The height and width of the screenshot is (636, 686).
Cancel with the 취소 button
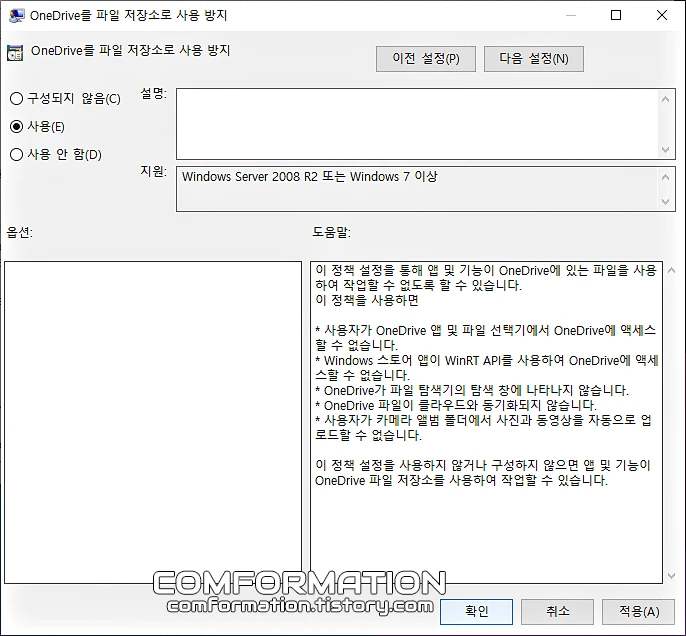[557, 612]
